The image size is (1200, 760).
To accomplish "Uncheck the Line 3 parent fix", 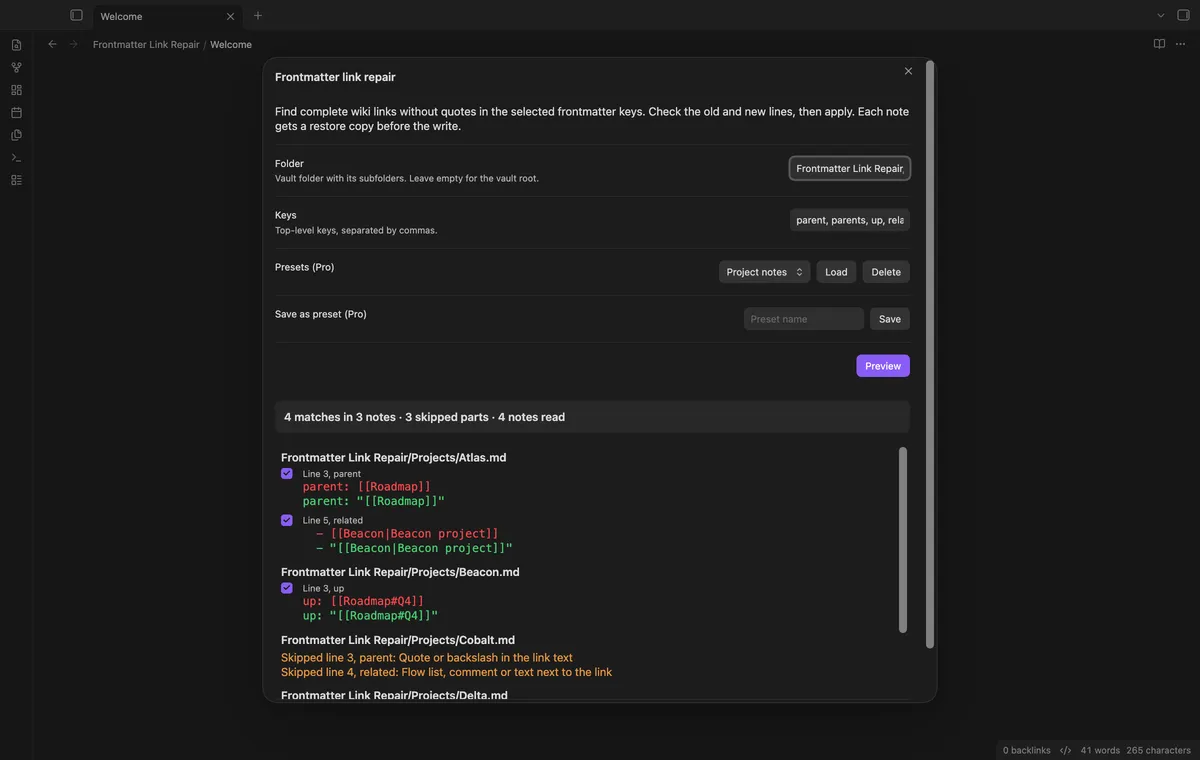I will 287,473.
